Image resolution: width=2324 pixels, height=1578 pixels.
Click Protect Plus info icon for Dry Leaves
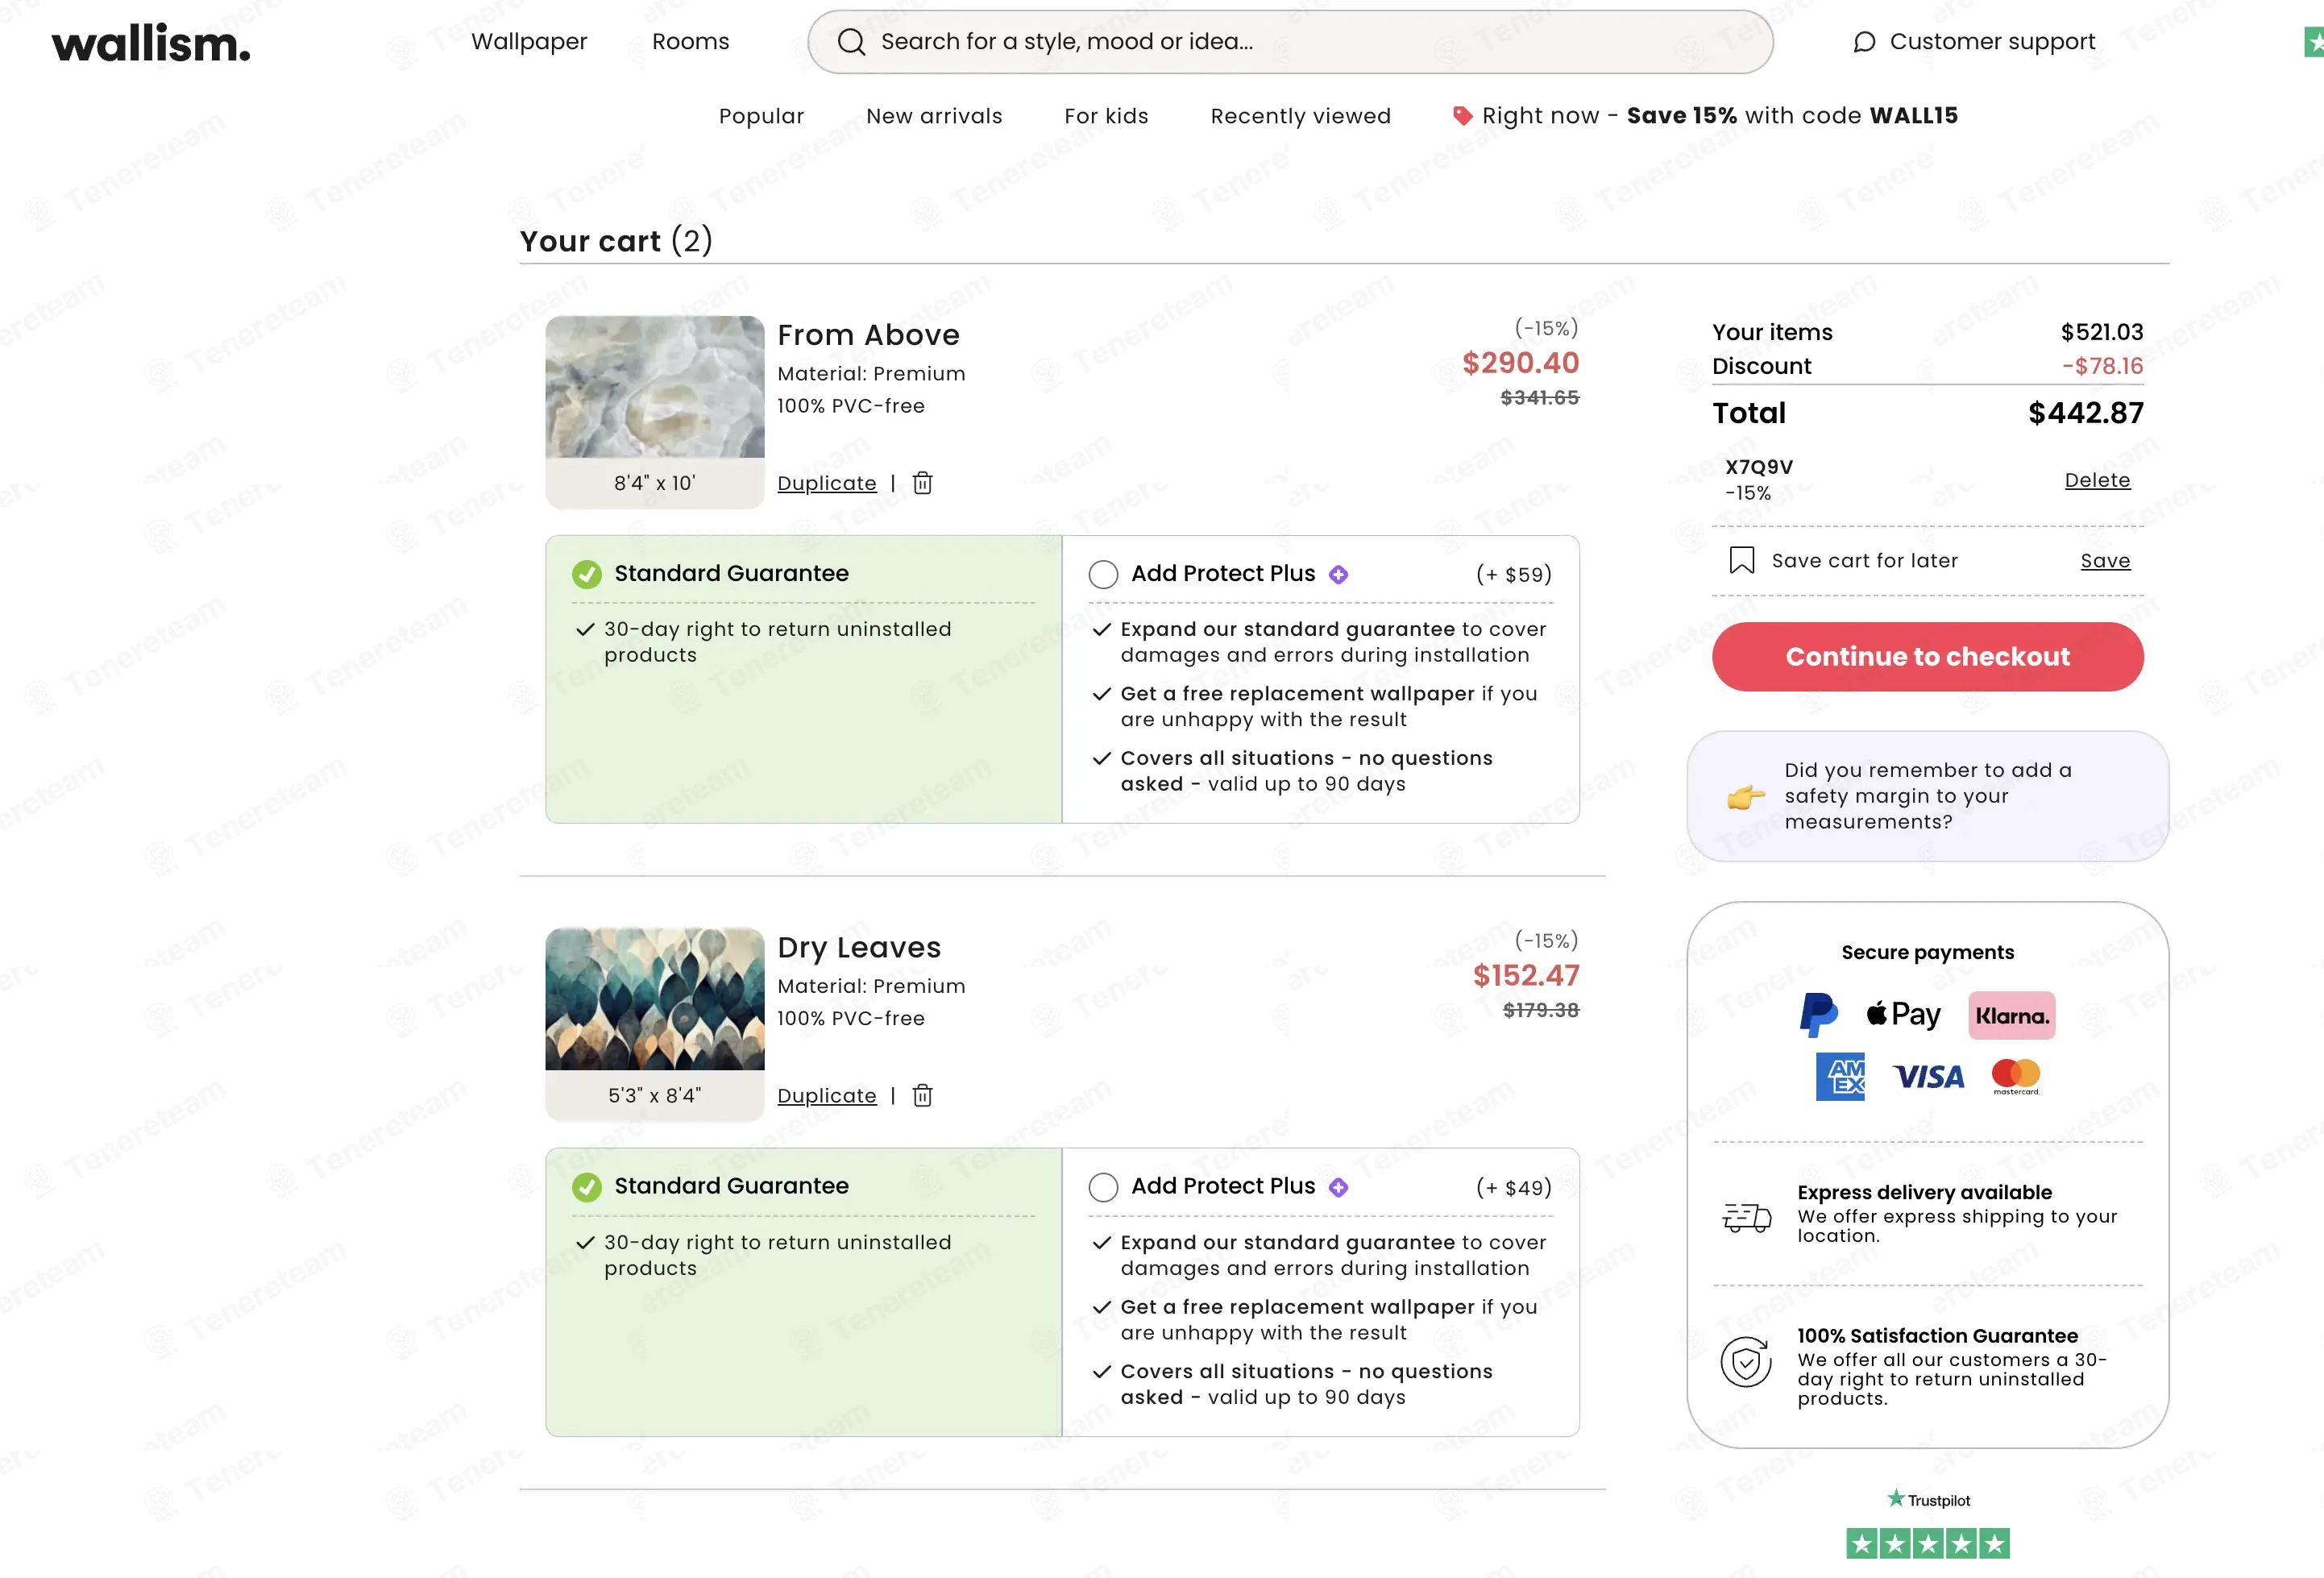(x=1338, y=1187)
